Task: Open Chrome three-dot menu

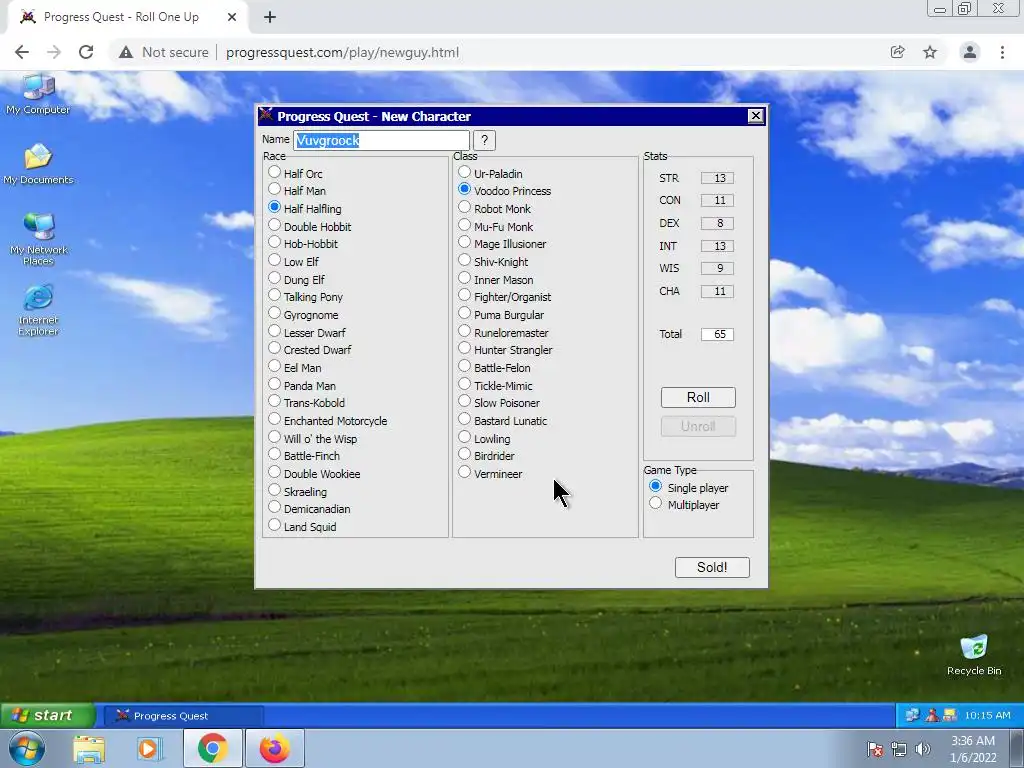Action: 1002,52
